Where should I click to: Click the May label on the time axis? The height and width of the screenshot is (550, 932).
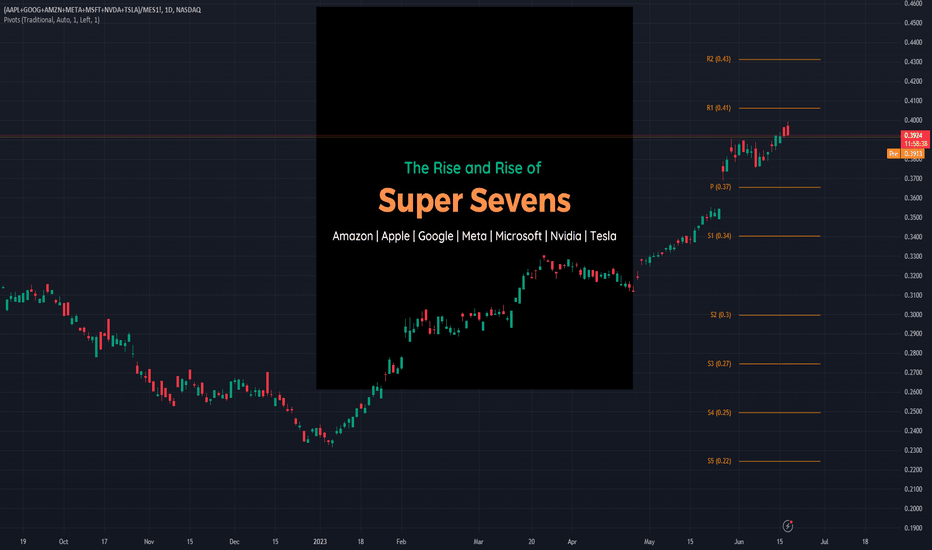649,542
